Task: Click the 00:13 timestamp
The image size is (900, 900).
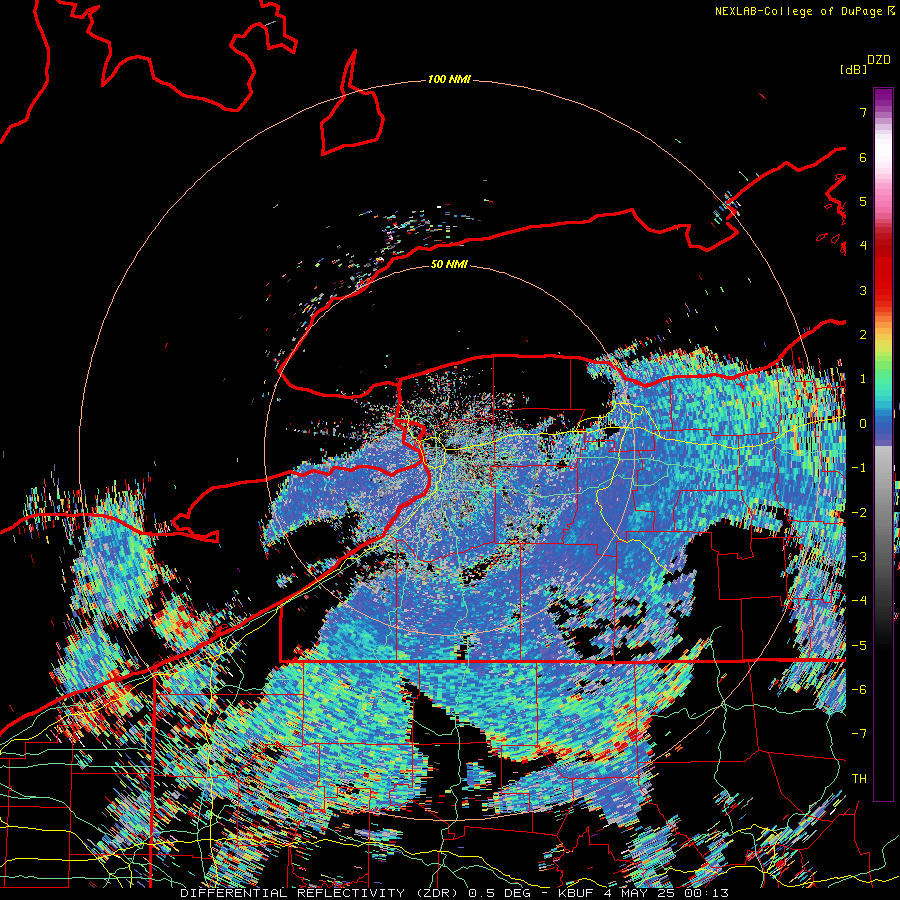Action: pos(706,893)
